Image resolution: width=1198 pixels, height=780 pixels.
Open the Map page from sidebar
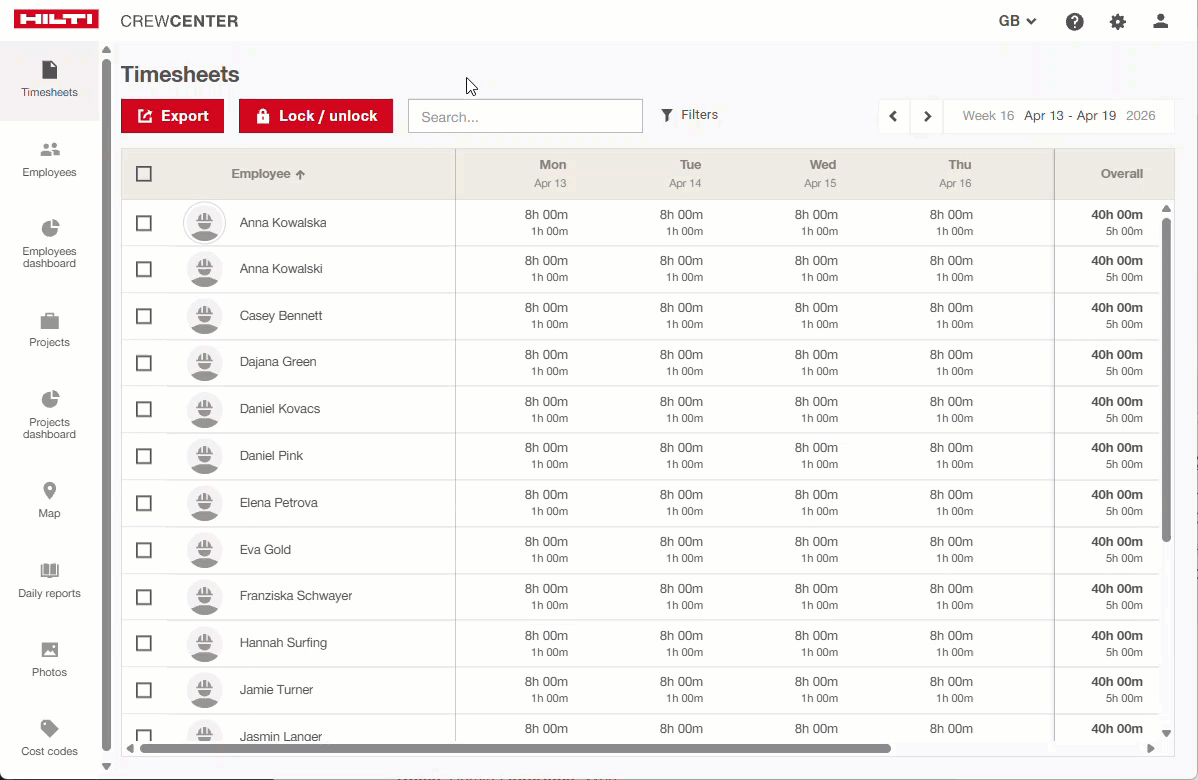coord(49,500)
